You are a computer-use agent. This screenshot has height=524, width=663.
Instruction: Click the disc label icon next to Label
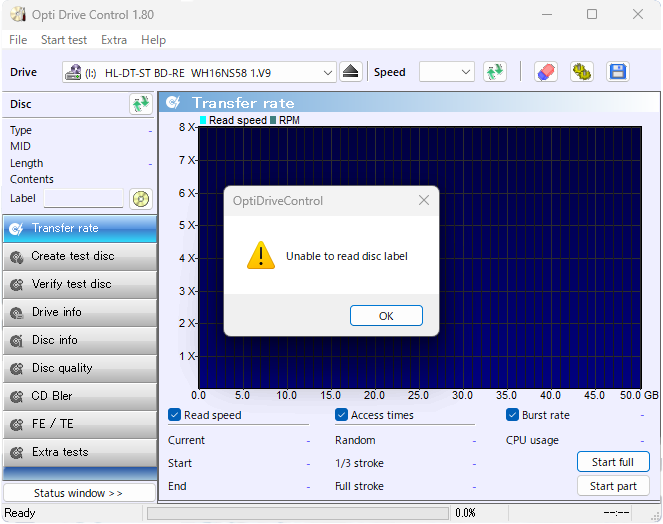click(141, 199)
